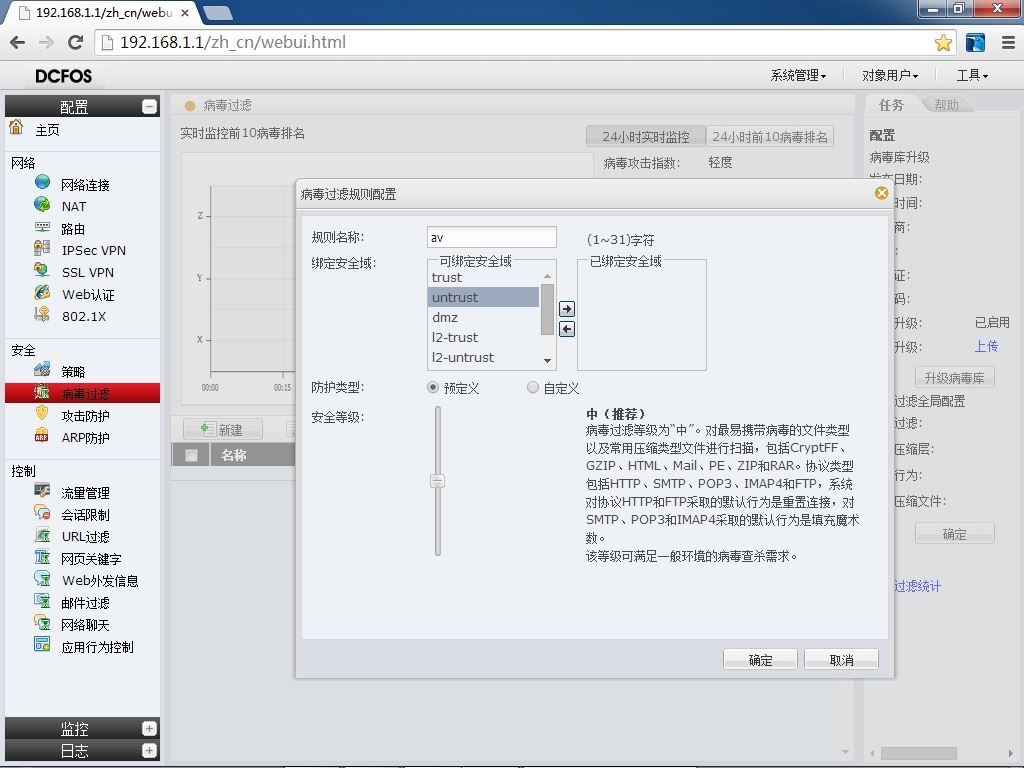
Task: Reload the page in browser
Action: tap(76, 42)
